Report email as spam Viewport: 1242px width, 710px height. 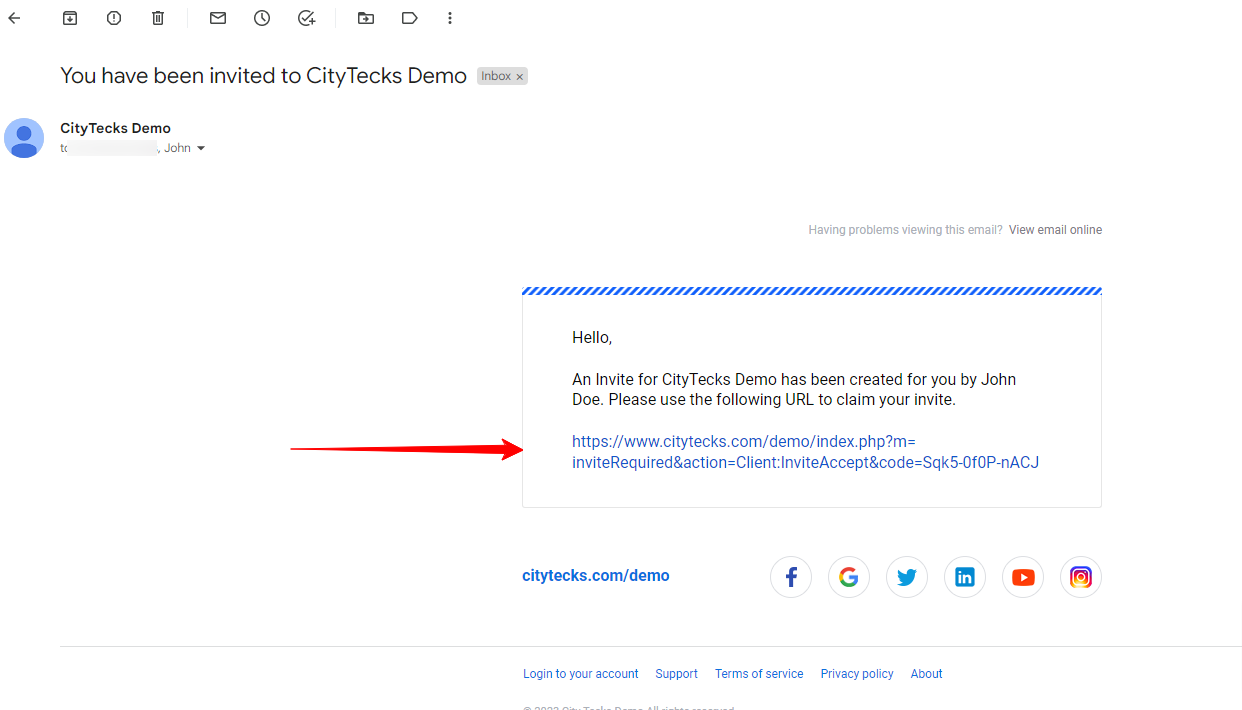114,18
